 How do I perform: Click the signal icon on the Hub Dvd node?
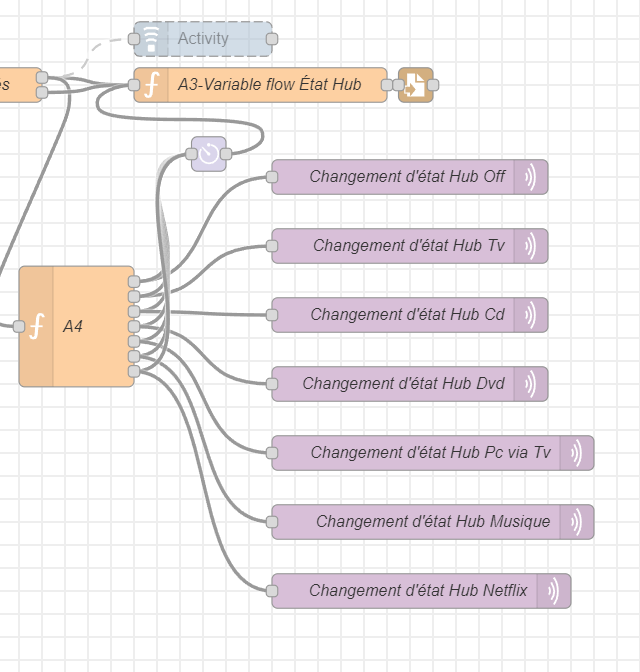coord(531,384)
